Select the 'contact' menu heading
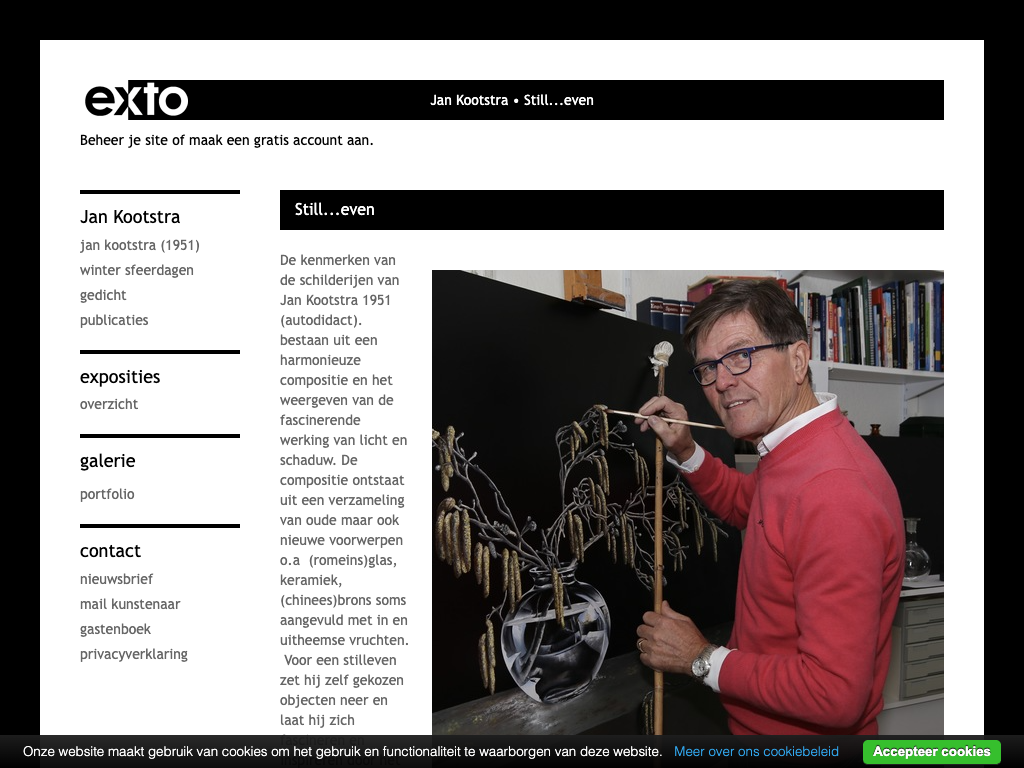This screenshot has height=768, width=1024. 110,551
